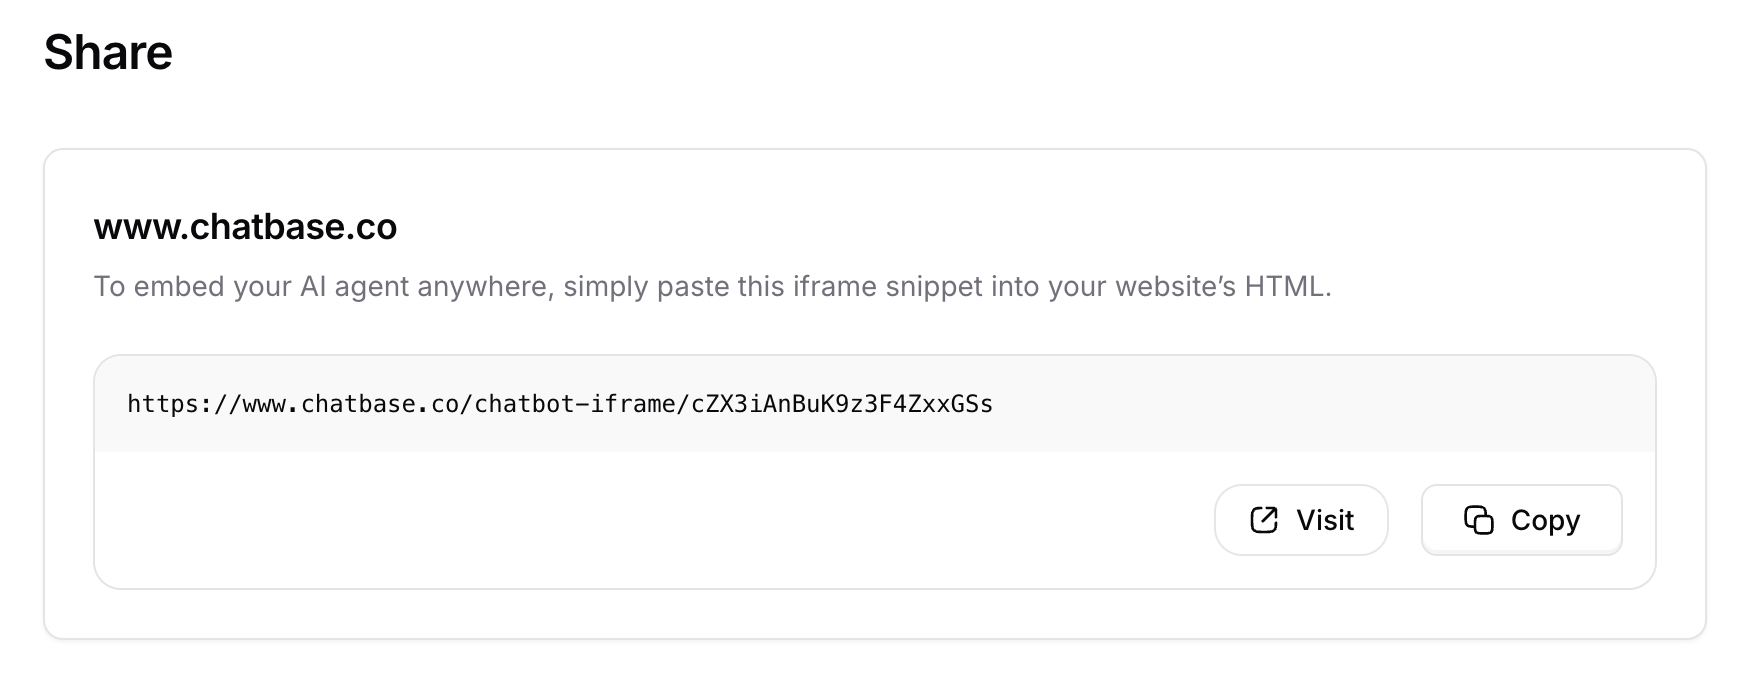
Task: Click the gray code snippet box
Action: coord(875,404)
